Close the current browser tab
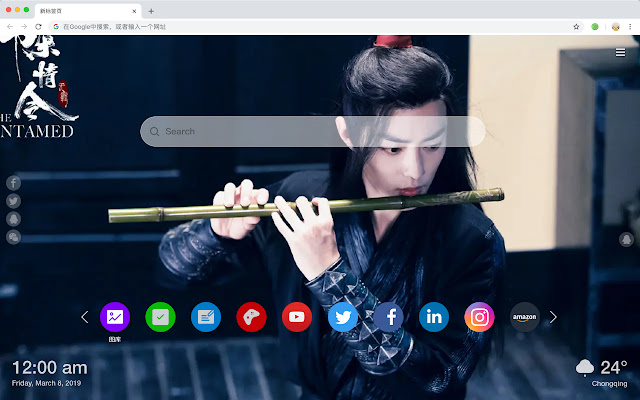Screen dimensions: 640x400 (x=134, y=11)
